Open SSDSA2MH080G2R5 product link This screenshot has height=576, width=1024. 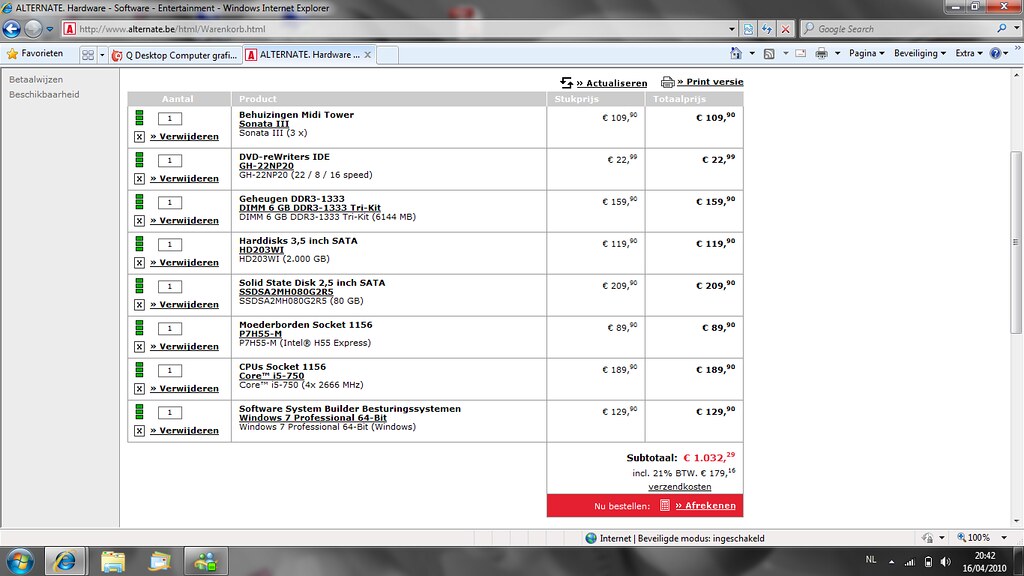(286, 292)
